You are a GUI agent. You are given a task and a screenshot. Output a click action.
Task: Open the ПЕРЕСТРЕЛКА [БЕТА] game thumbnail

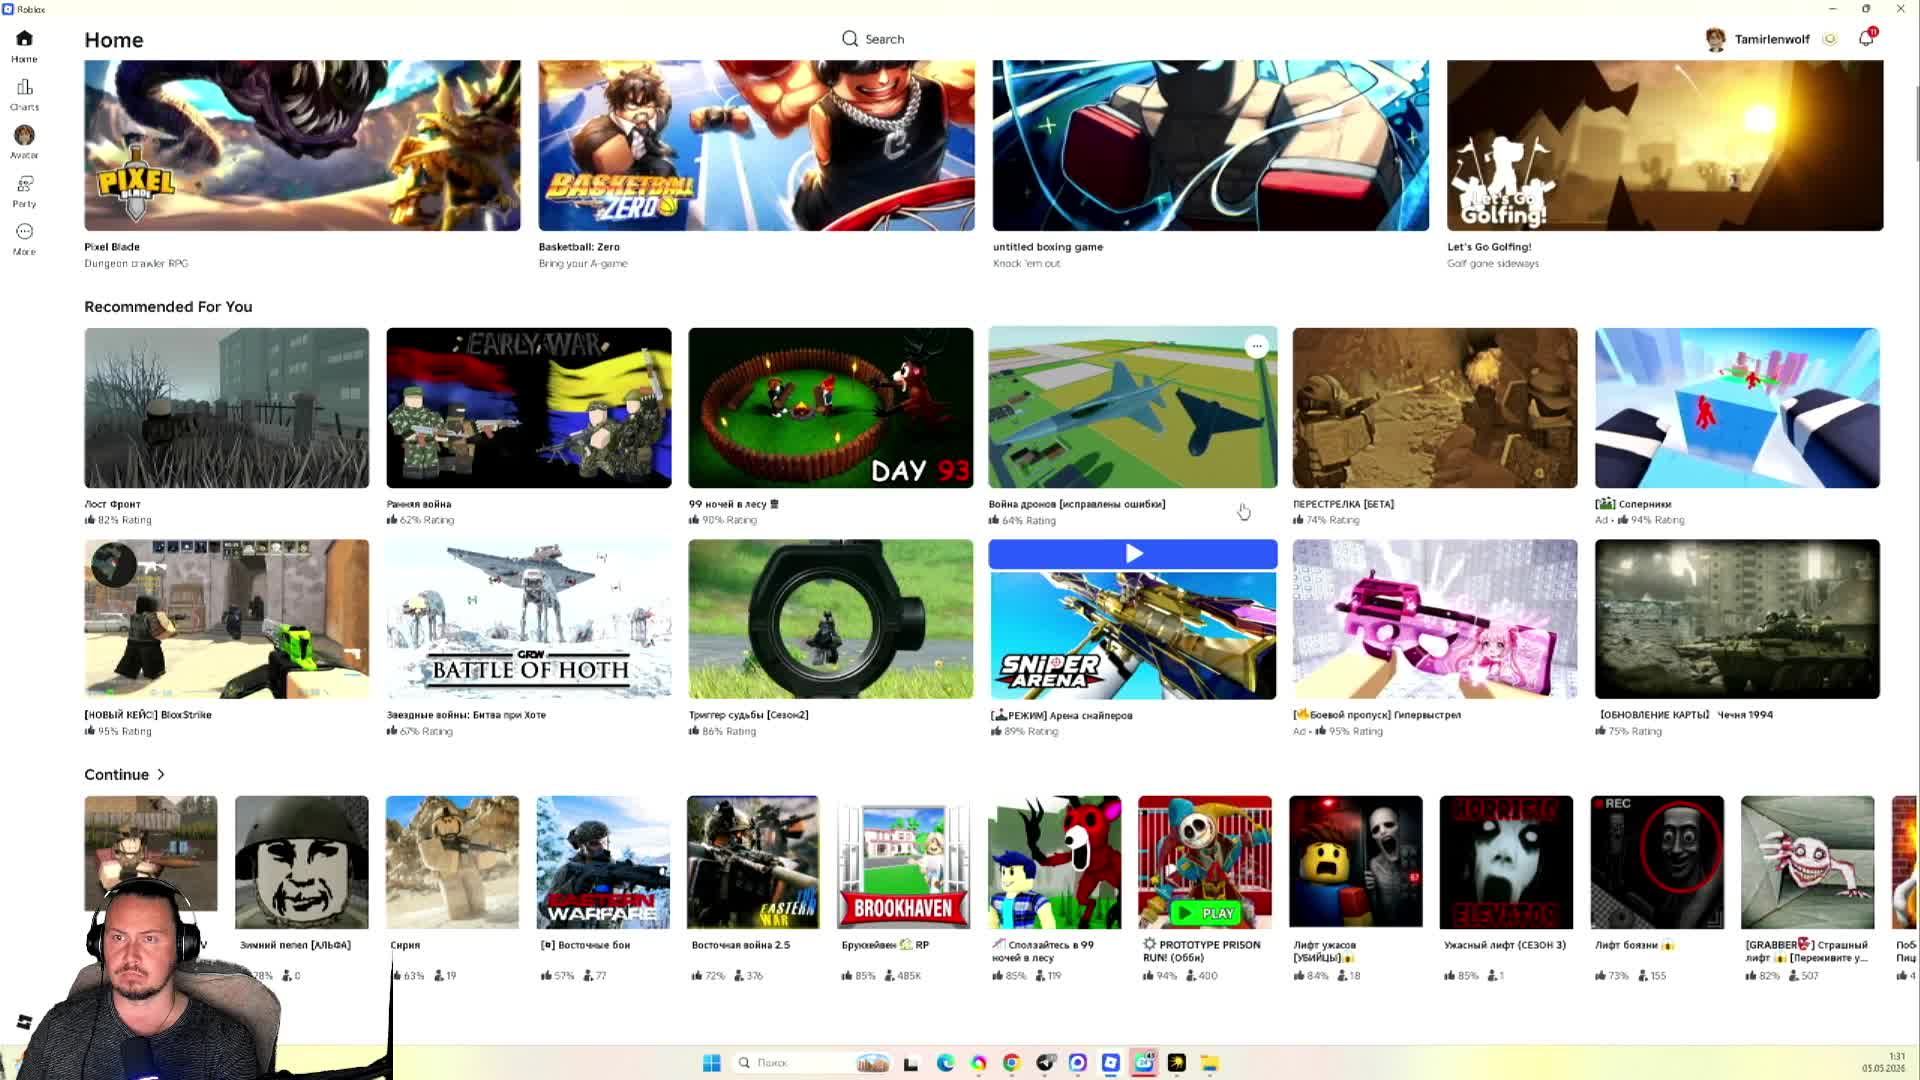(x=1435, y=408)
